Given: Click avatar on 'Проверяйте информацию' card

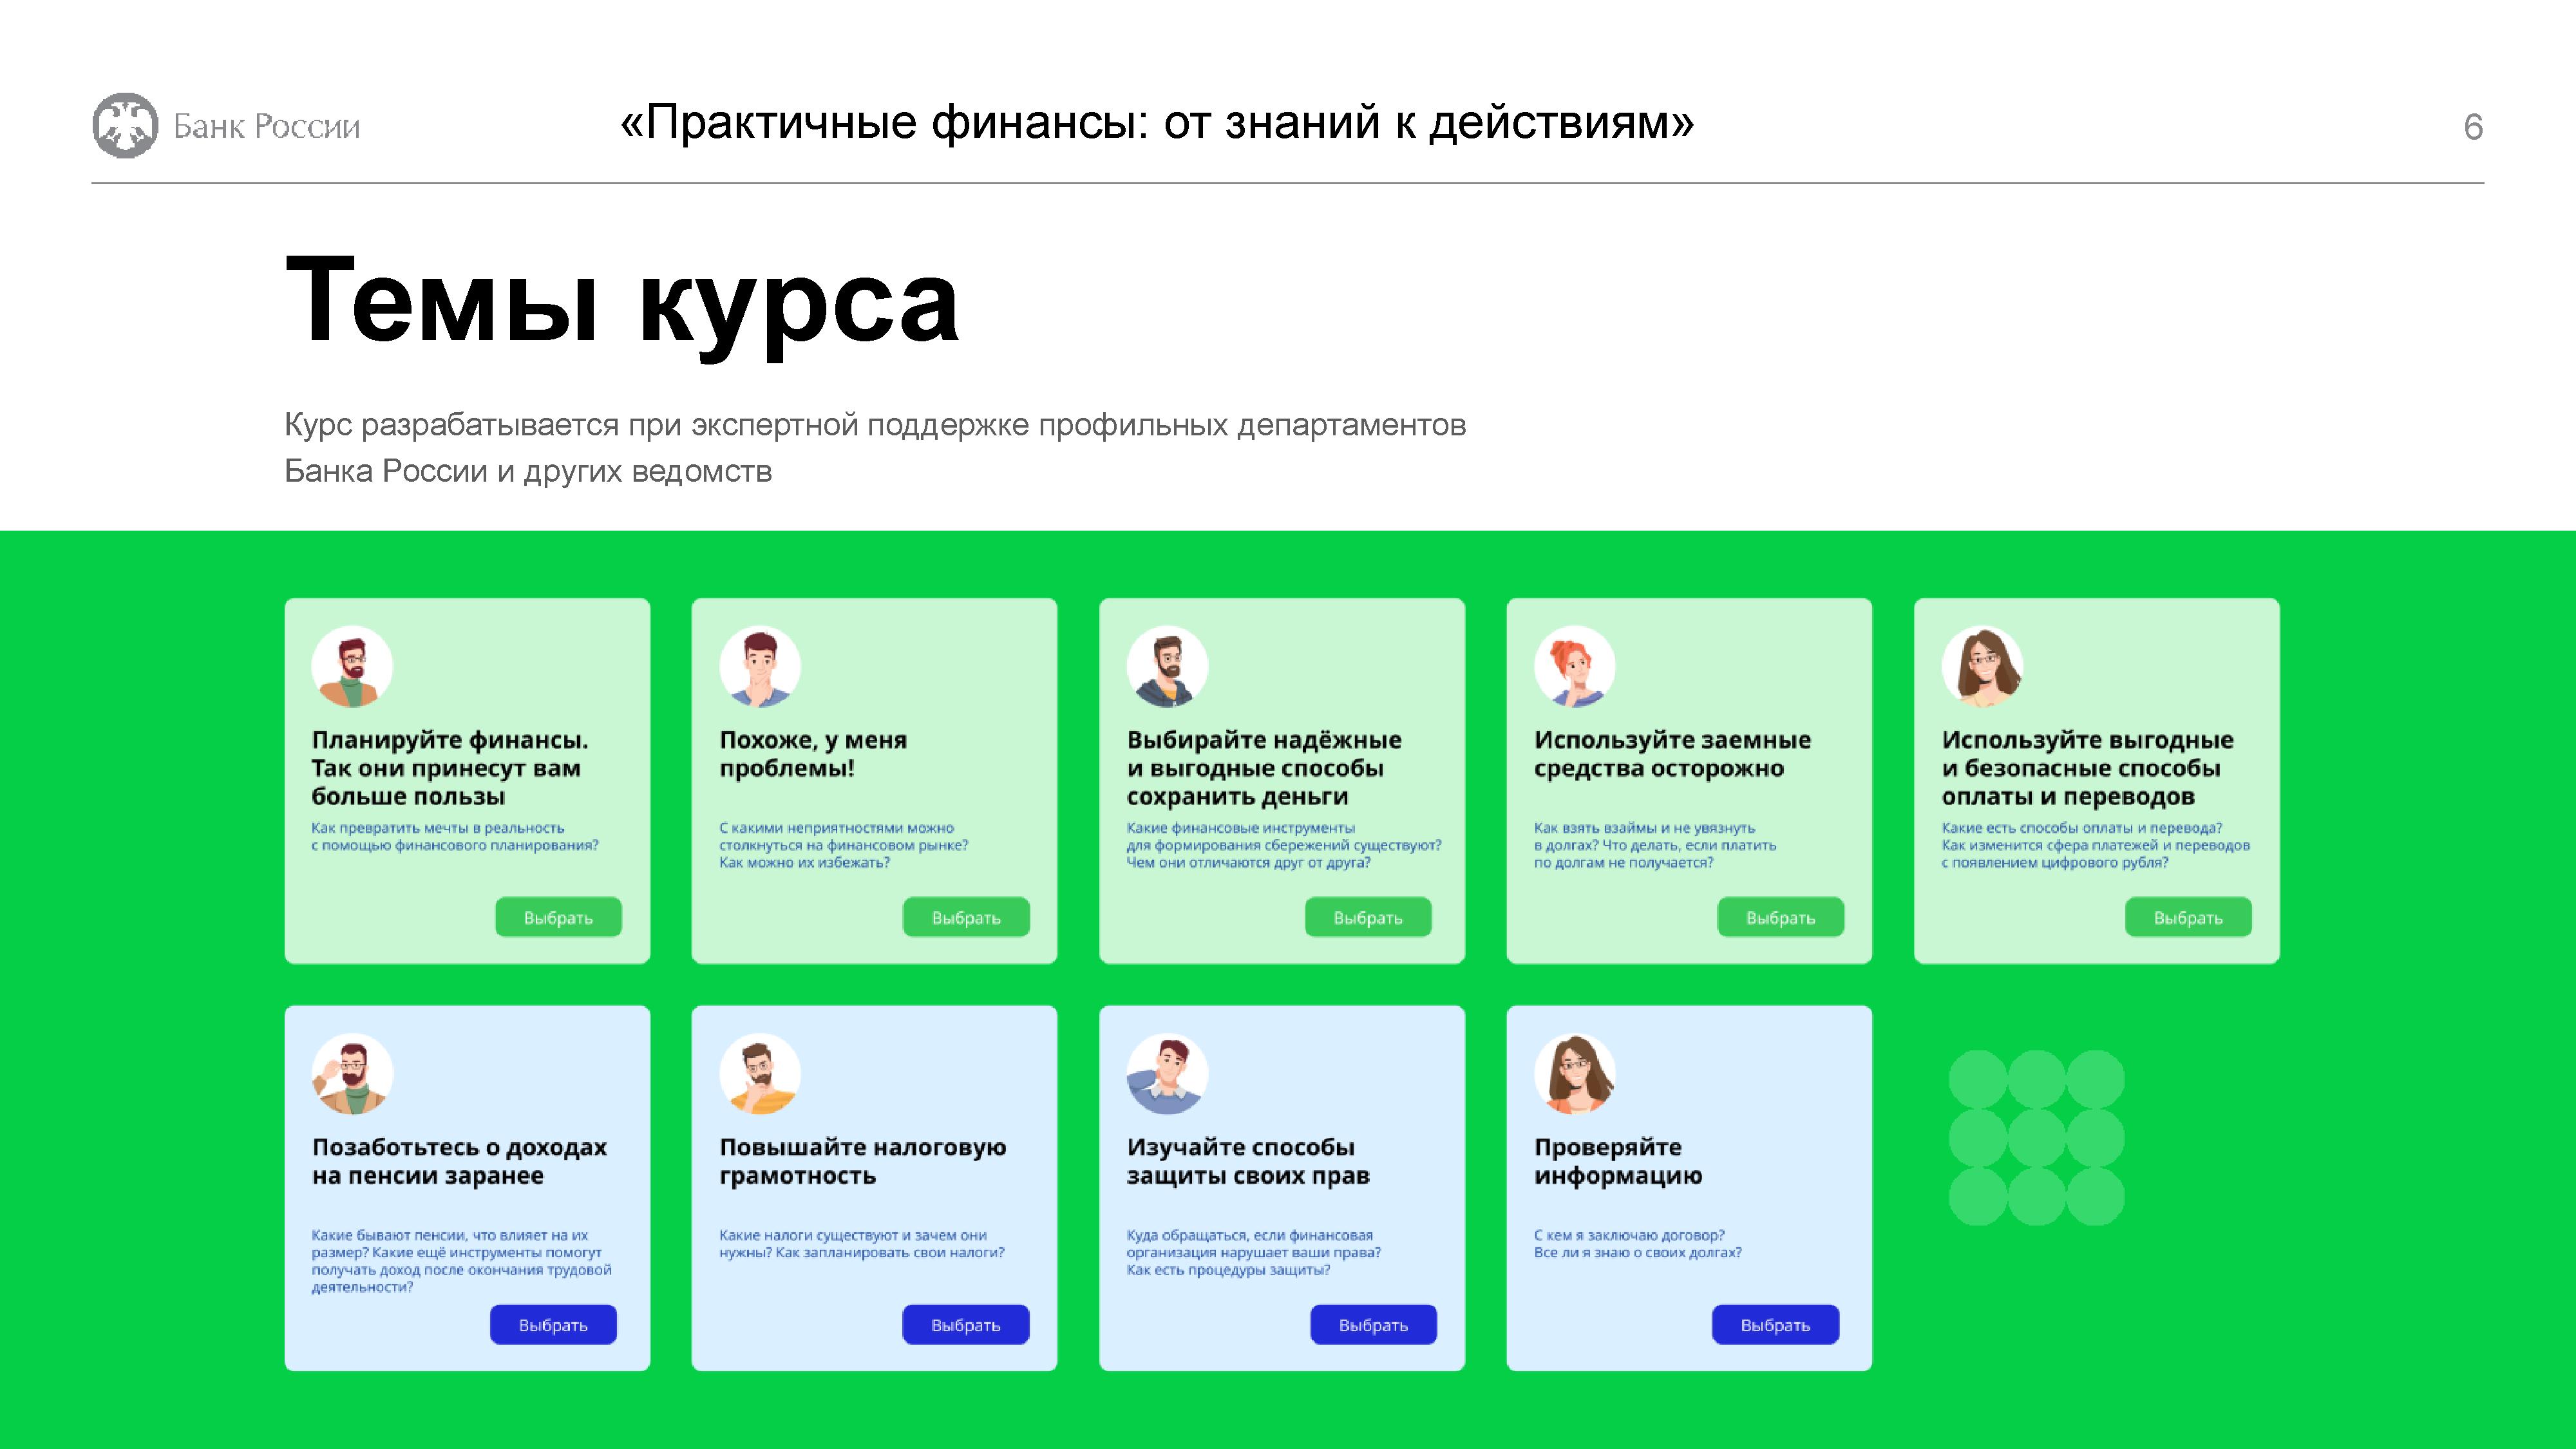Looking at the screenshot, I should tap(1575, 1074).
